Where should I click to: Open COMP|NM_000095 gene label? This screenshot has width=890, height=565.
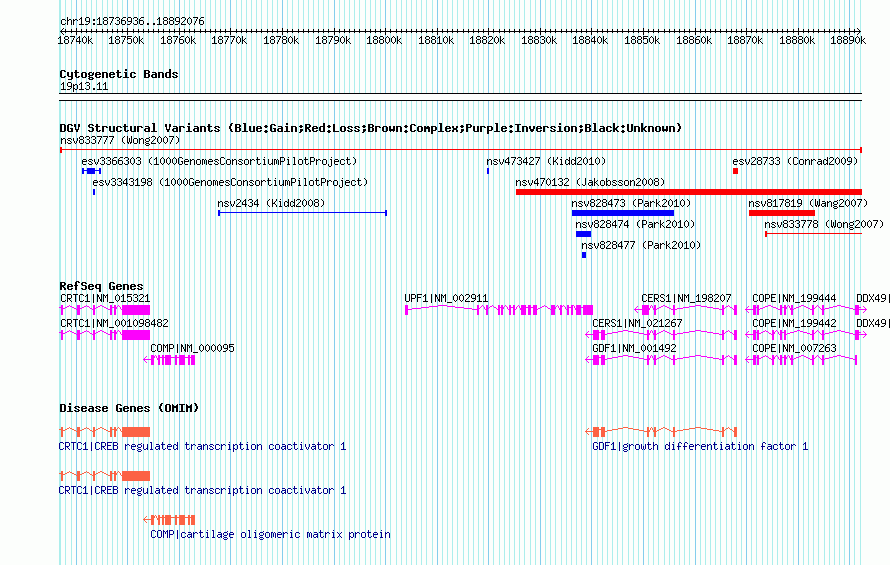[x=192, y=349]
